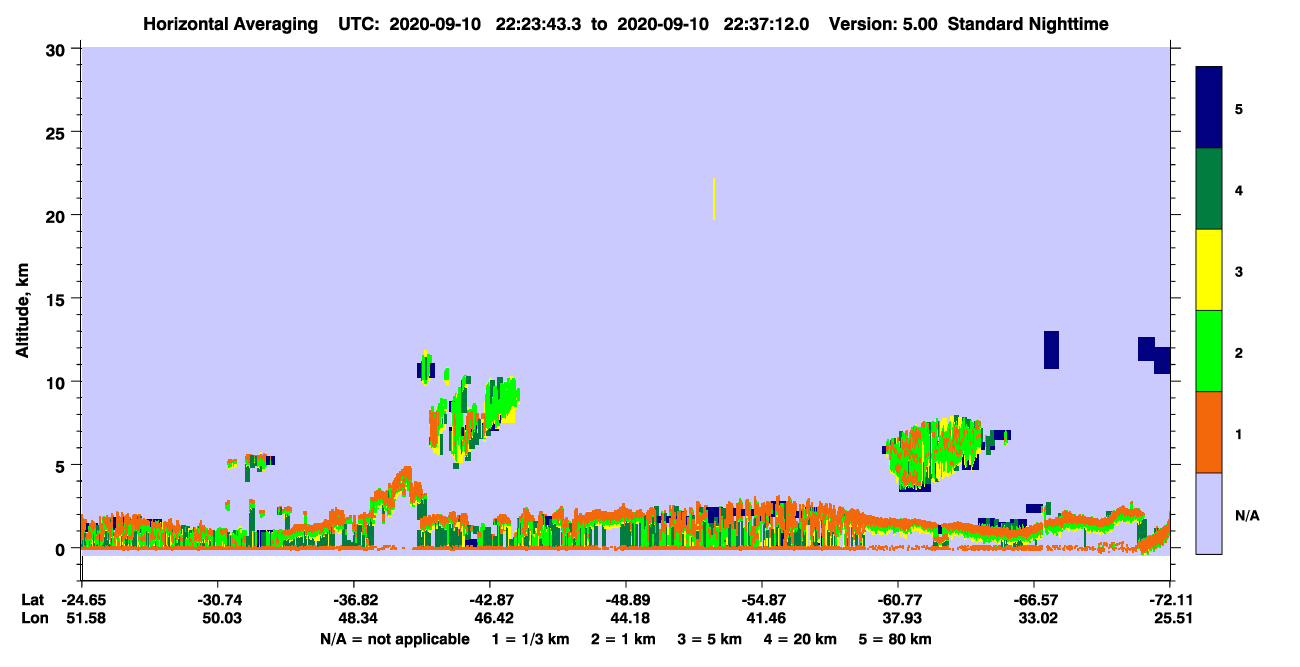Click the dark blue level 5 color swatch
This screenshot has height=667, width=1300.
pyautogui.click(x=1209, y=107)
